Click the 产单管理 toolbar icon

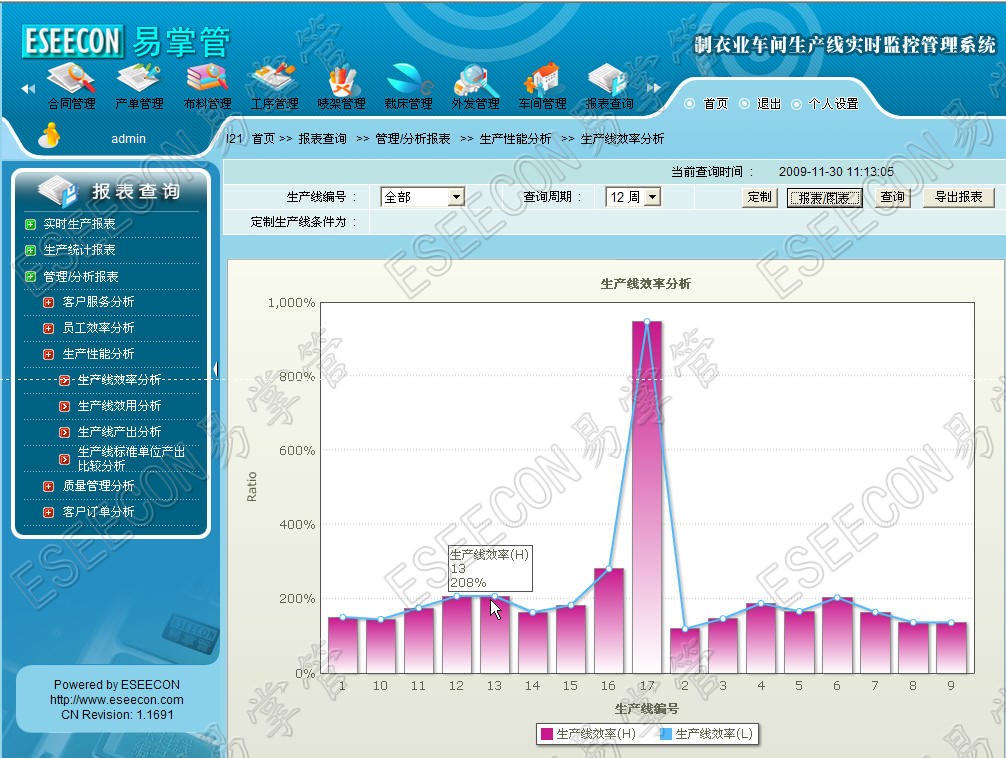coord(138,79)
